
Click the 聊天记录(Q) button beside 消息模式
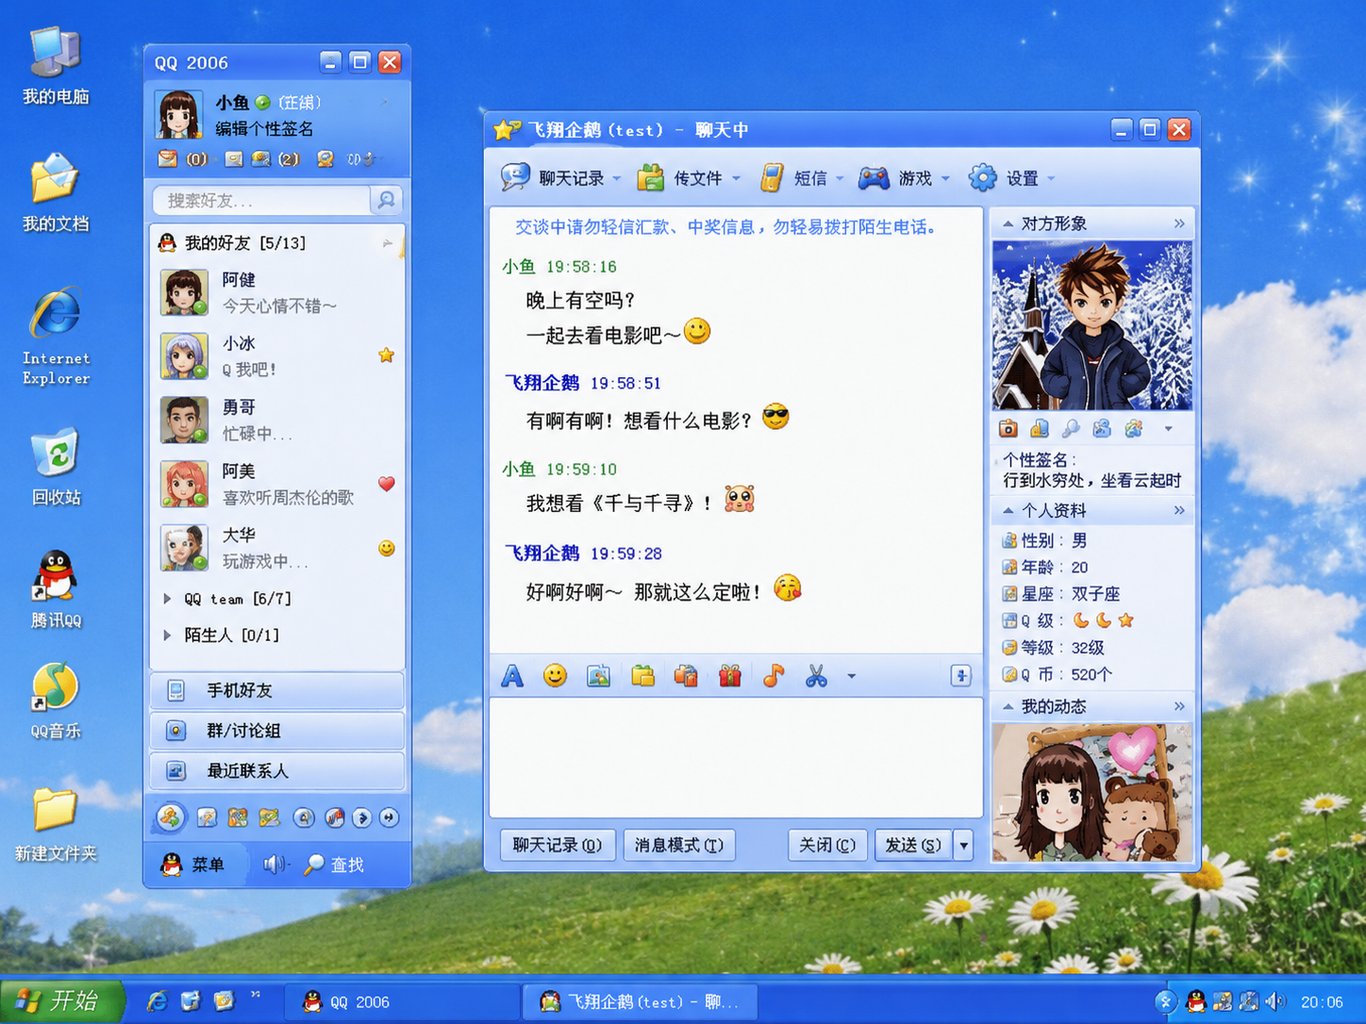click(557, 846)
